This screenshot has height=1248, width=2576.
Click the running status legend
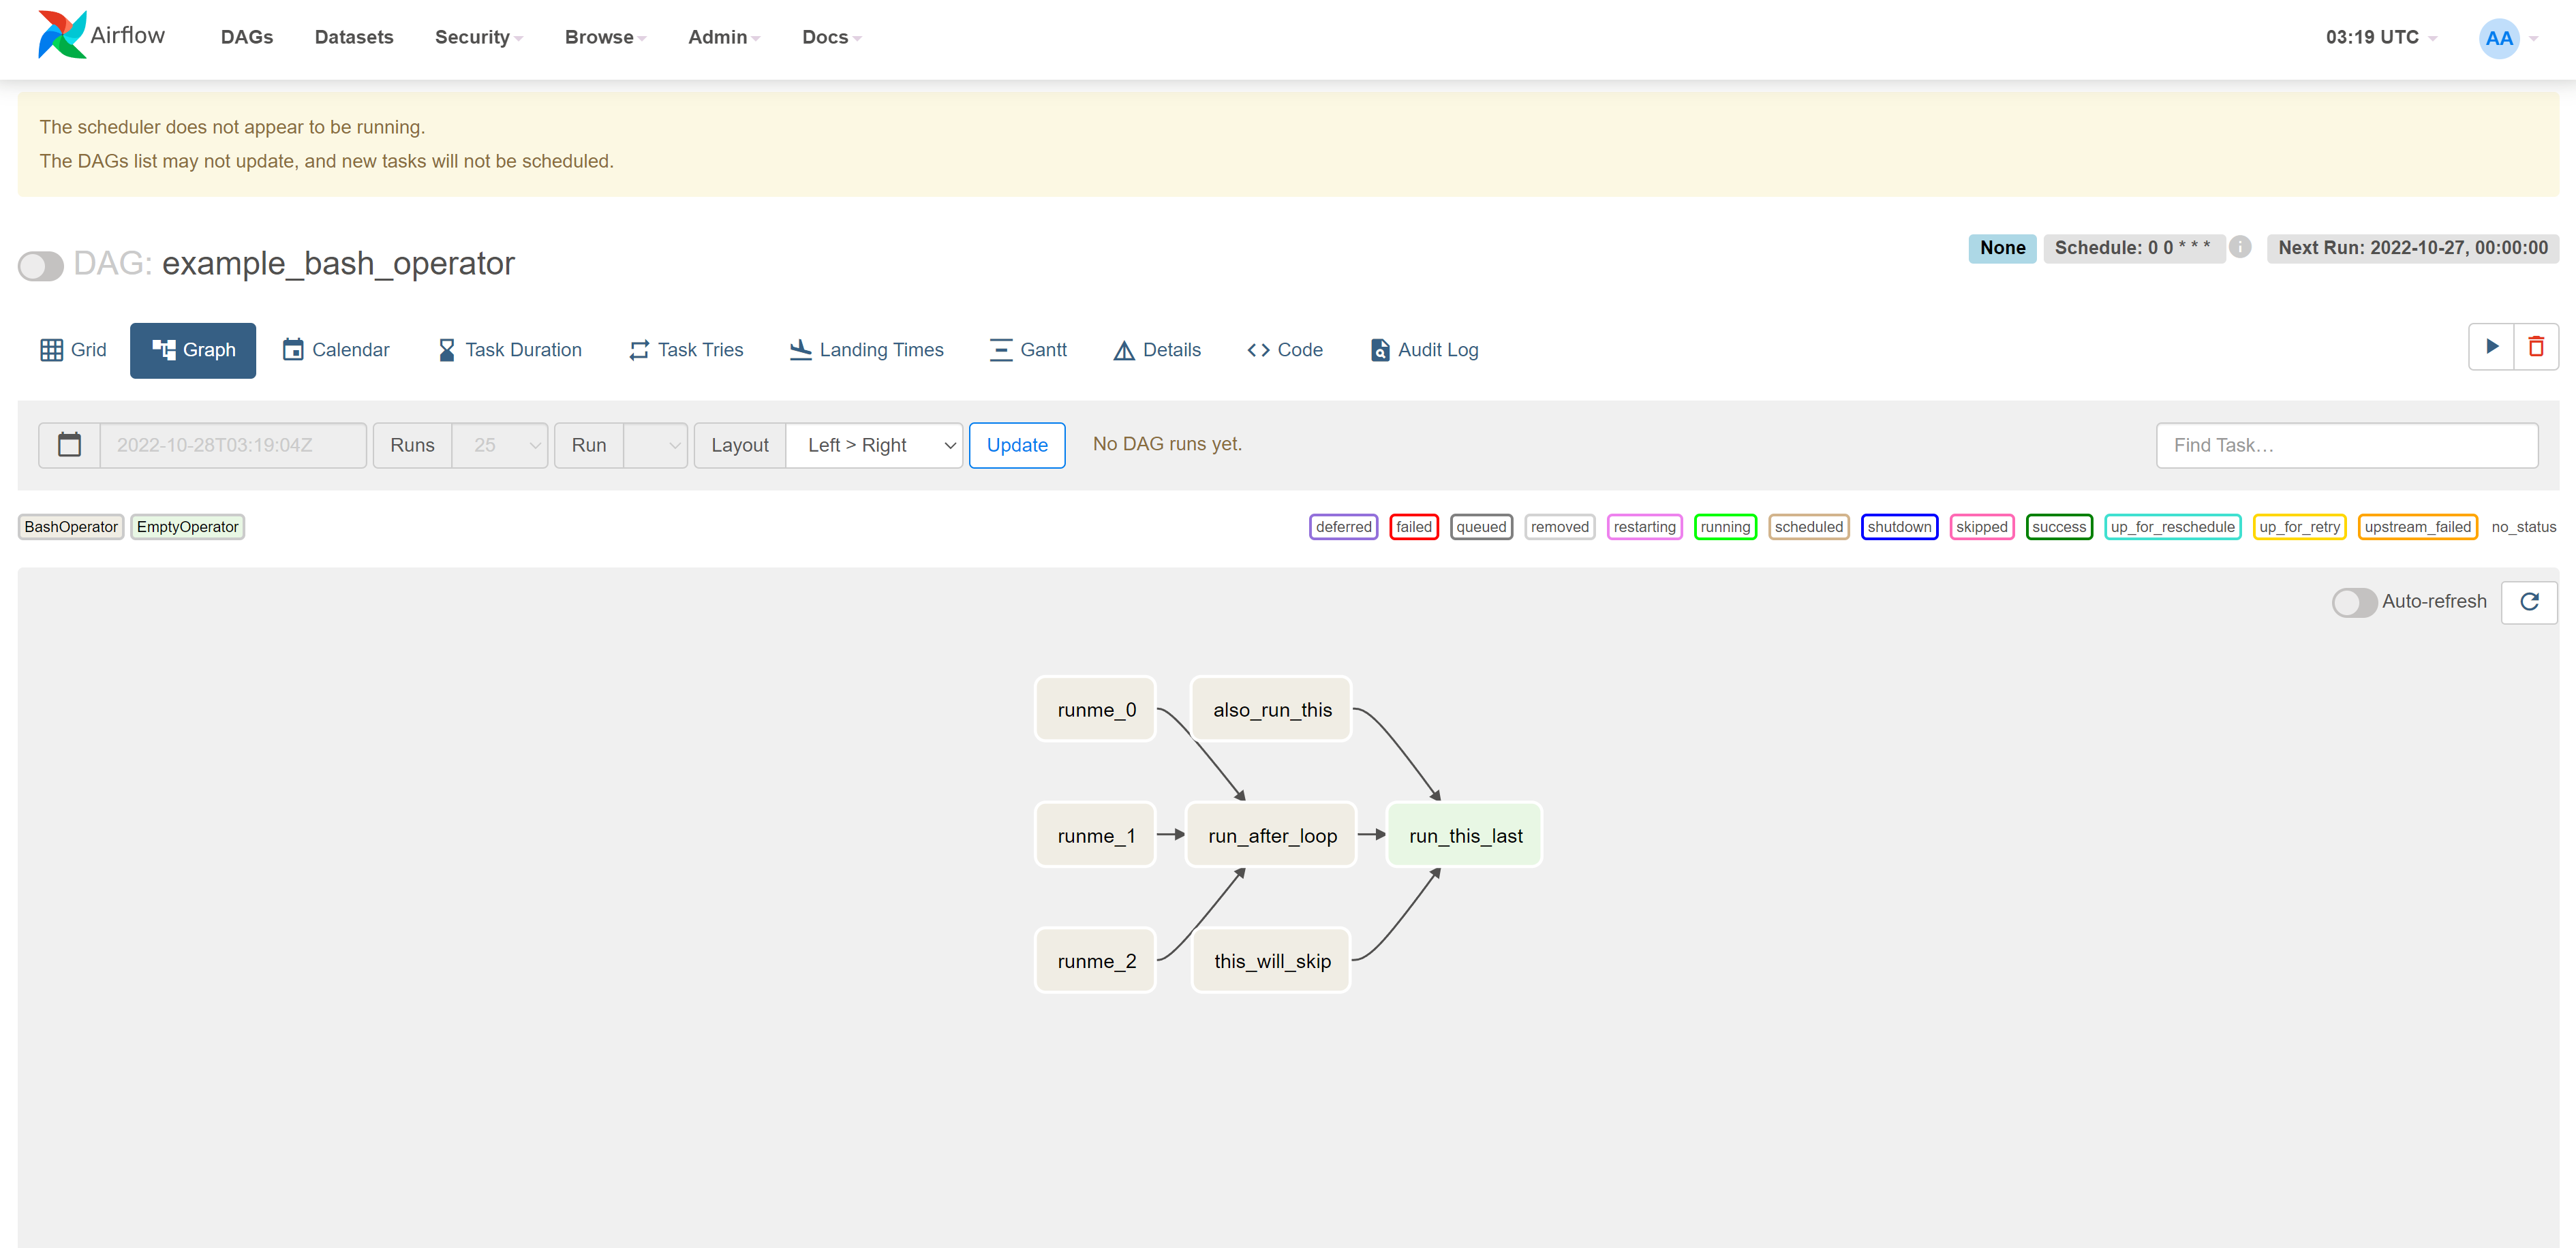(1725, 527)
